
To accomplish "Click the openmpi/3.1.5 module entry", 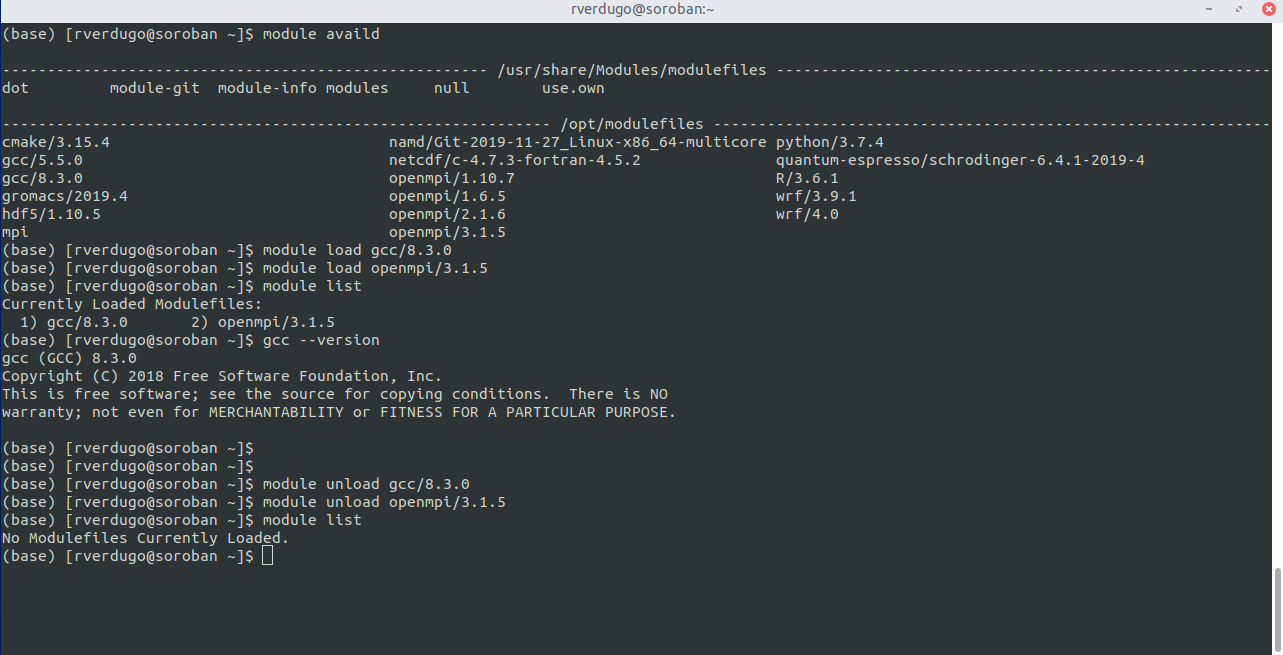I will [x=447, y=231].
